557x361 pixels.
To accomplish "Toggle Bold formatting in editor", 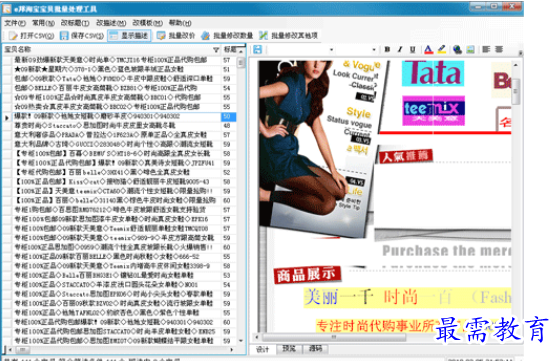I will pos(387,50).
